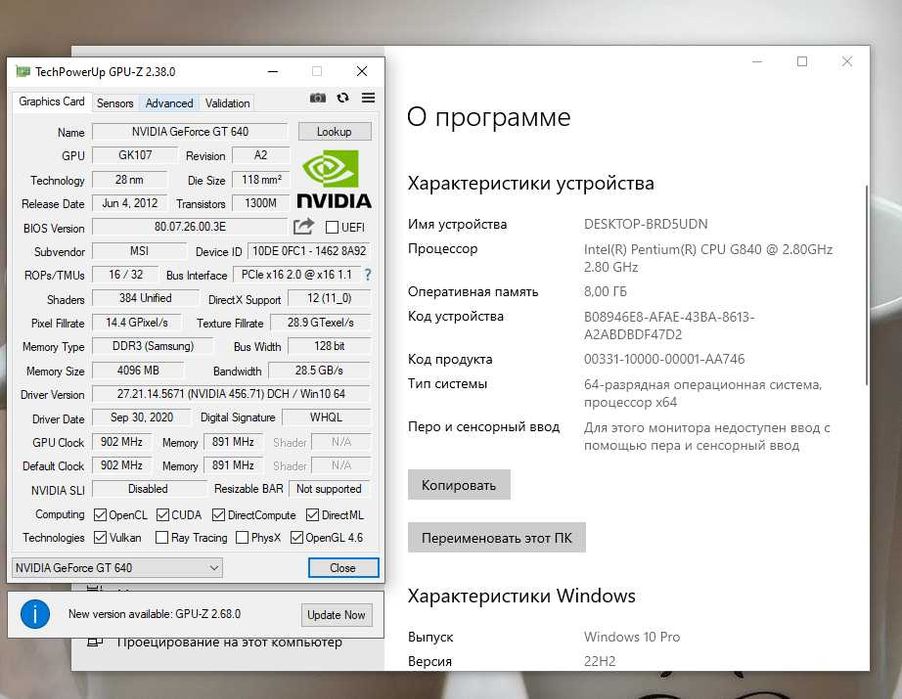Click the Resizable BAR value Not supported
The height and width of the screenshot is (699, 902).
[329, 489]
